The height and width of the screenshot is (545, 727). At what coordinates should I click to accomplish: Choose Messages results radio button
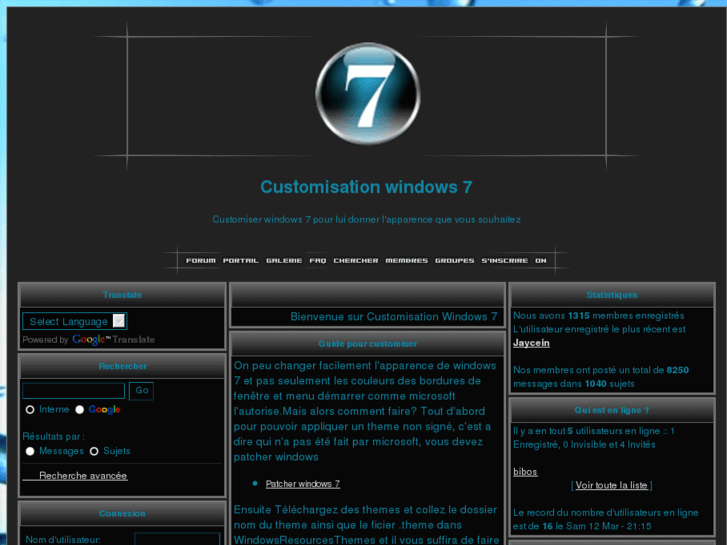(30, 451)
